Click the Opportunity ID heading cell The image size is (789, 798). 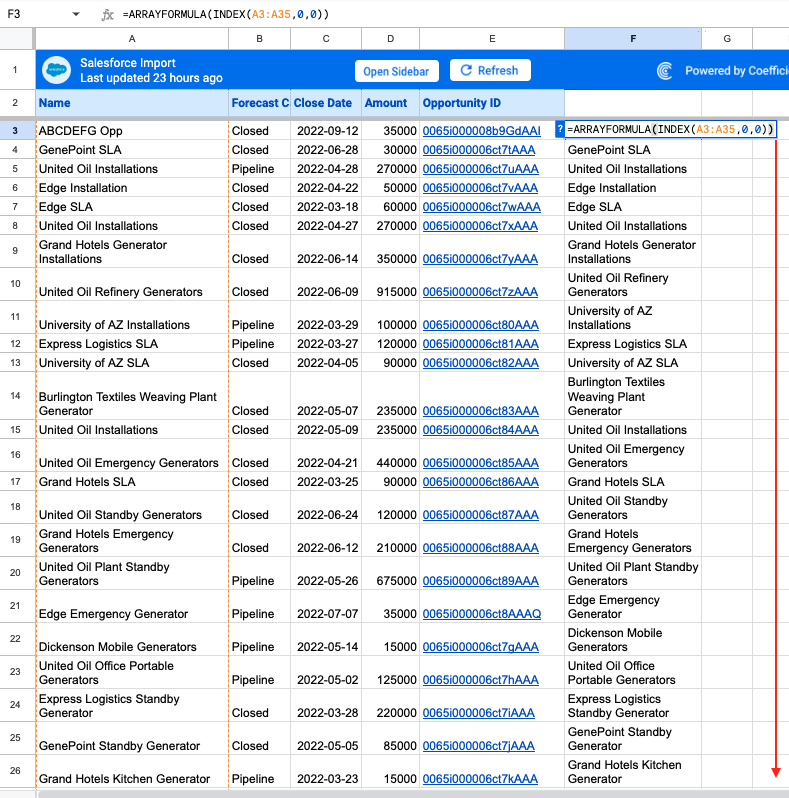point(492,103)
